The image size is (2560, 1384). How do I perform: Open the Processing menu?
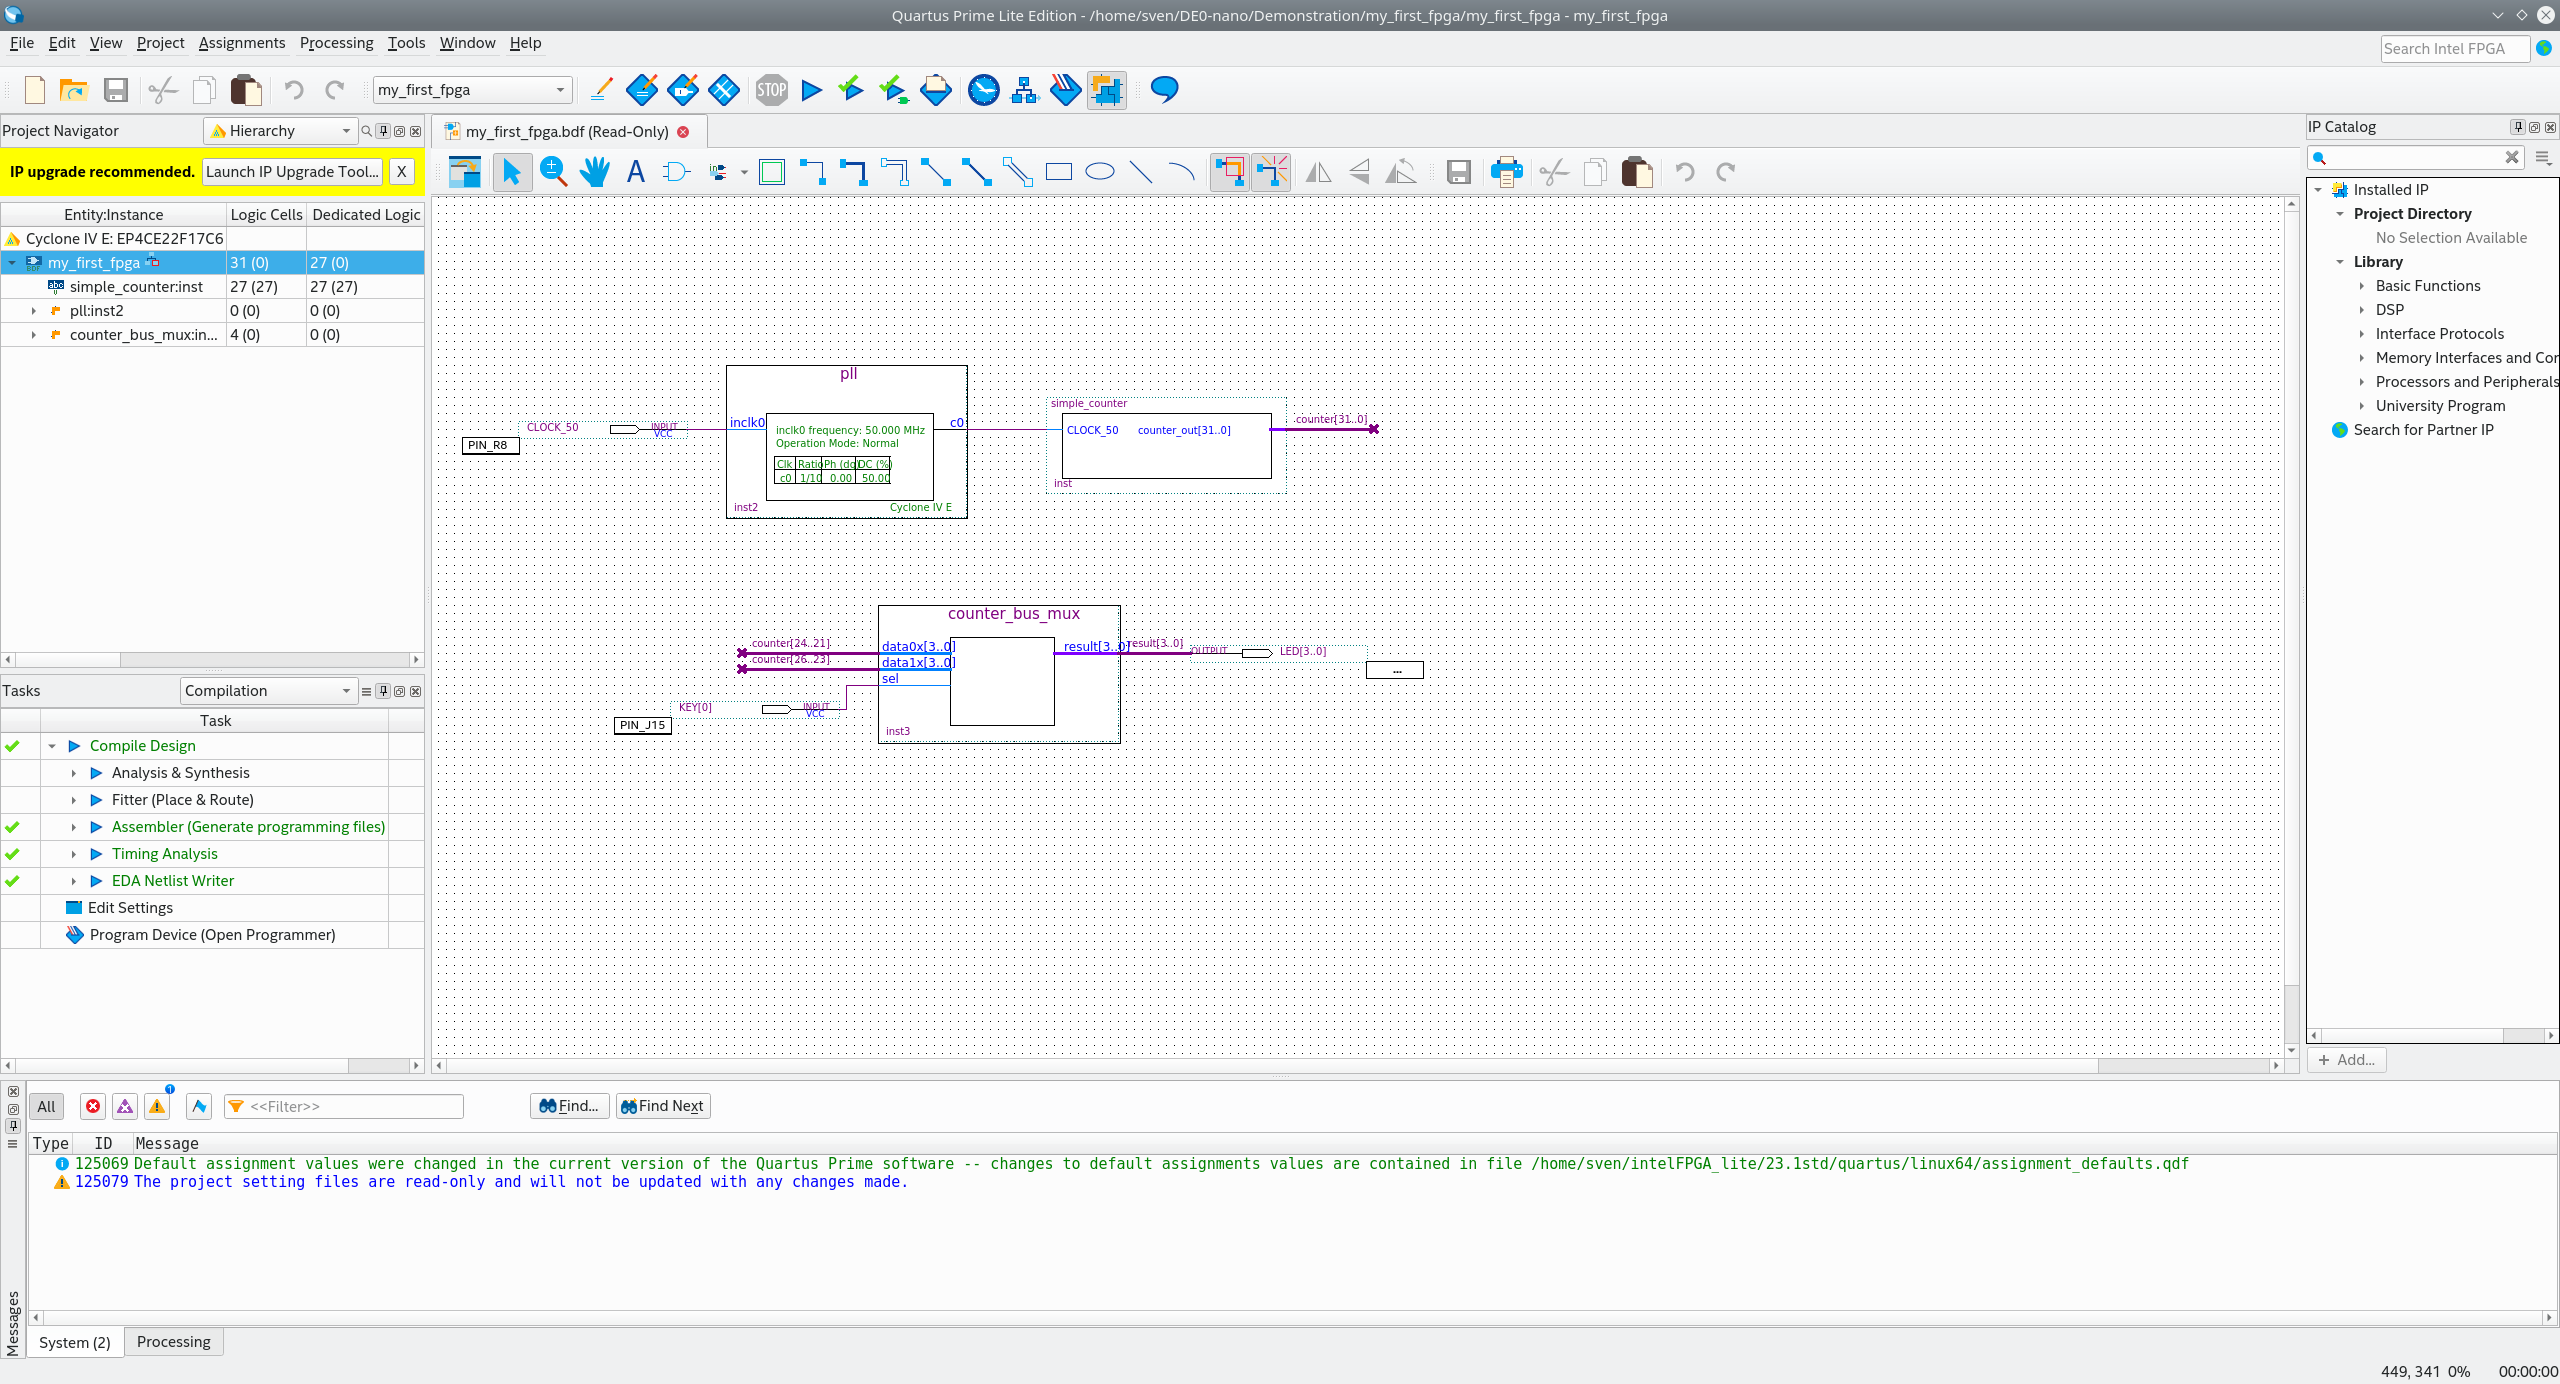336,43
